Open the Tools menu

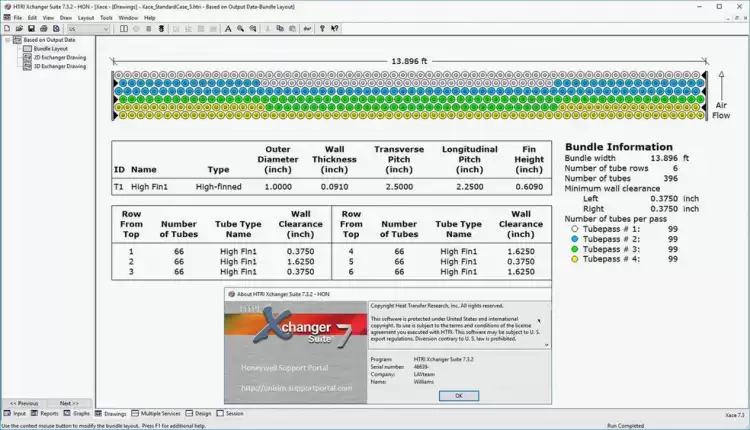[106, 18]
